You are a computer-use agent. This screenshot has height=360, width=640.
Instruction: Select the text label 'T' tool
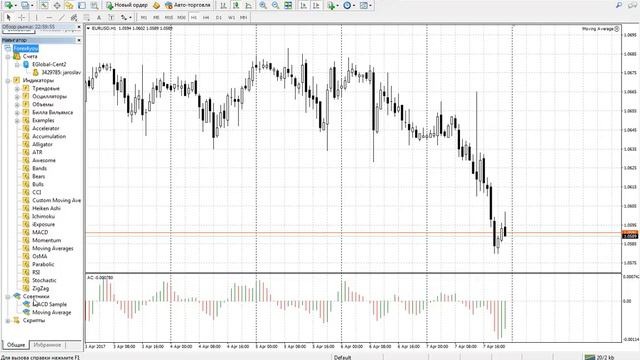pyautogui.click(x=111, y=18)
